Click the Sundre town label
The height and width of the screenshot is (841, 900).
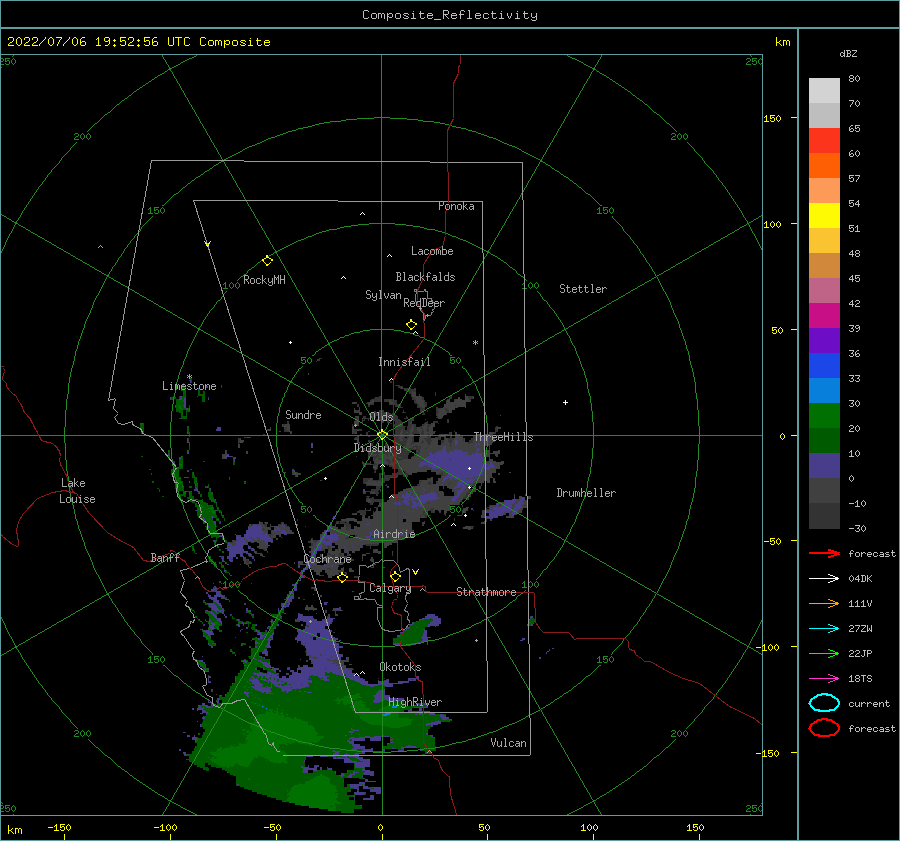[x=303, y=415]
